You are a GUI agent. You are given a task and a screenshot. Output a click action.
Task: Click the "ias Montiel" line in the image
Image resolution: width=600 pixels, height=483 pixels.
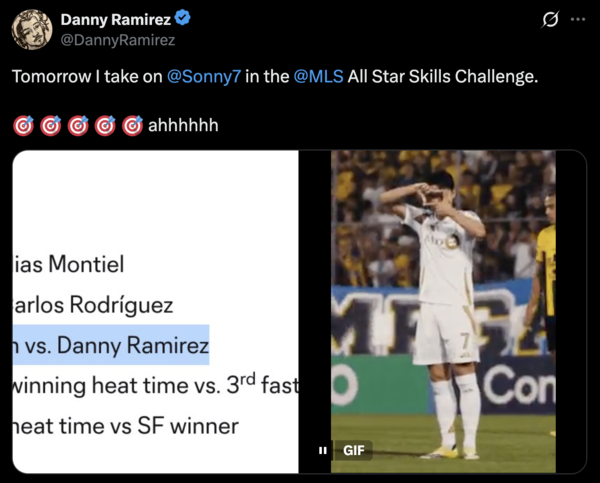(68, 264)
